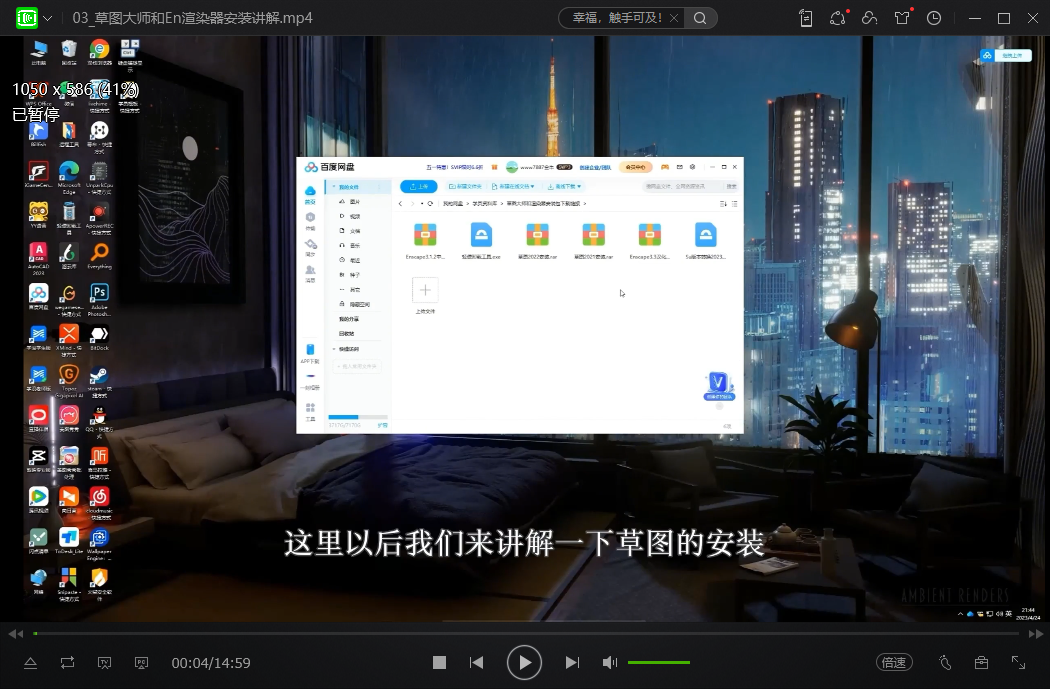Open Steam desktop shortcut
The image size is (1050, 689).
coord(99,382)
